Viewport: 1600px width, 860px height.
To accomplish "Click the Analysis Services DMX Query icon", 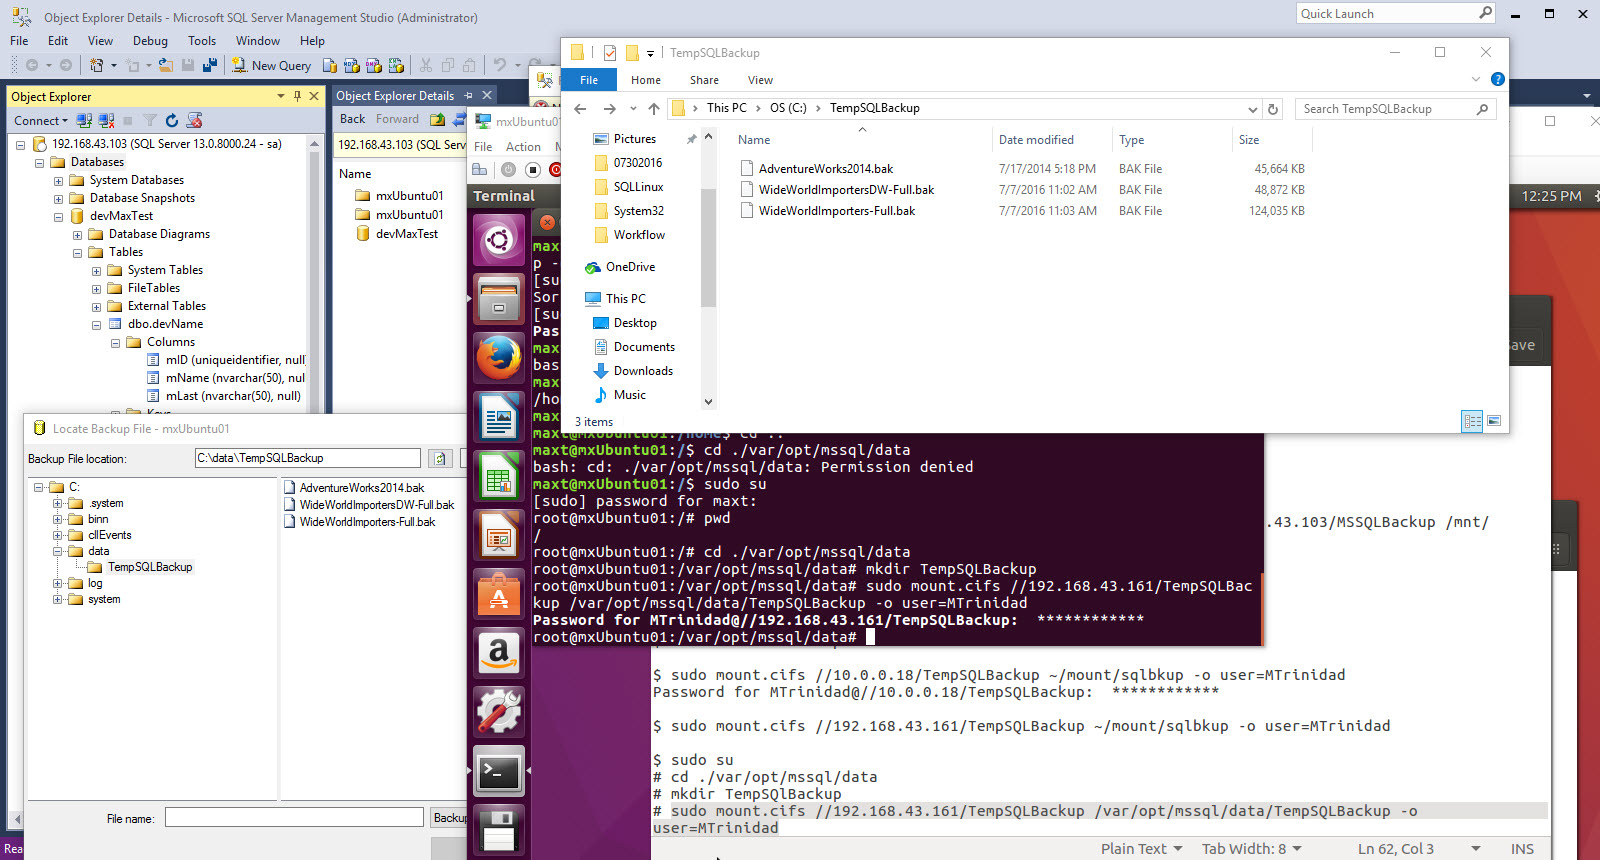I will coord(373,65).
